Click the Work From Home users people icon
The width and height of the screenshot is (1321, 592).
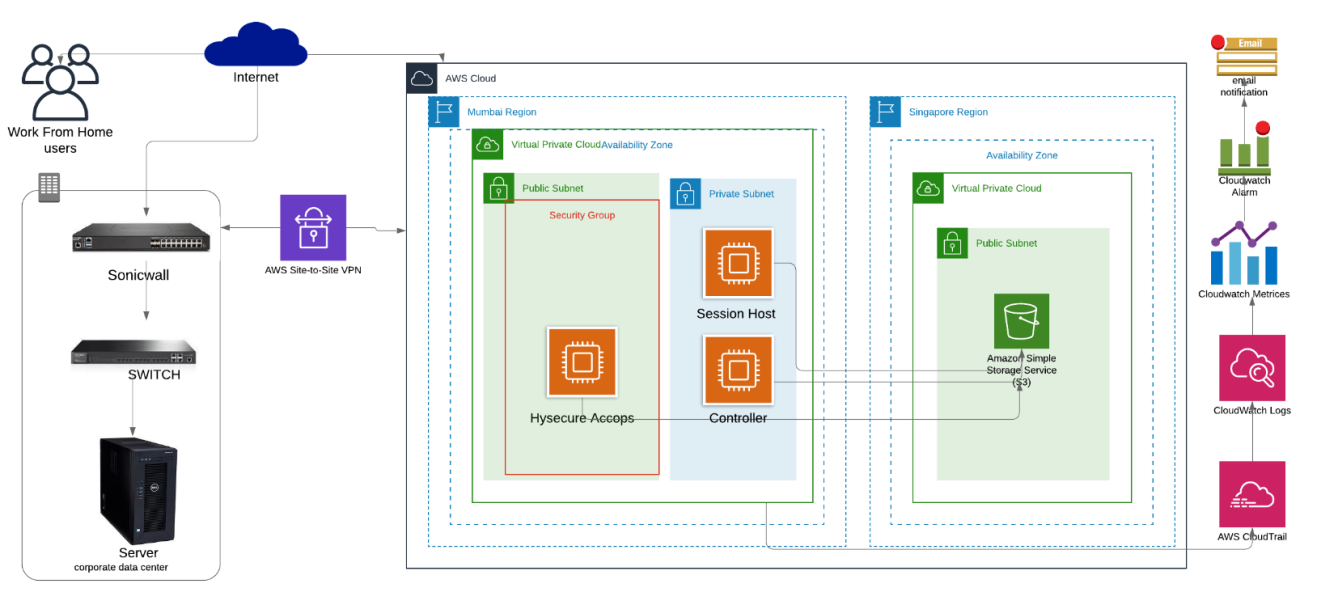click(x=61, y=82)
